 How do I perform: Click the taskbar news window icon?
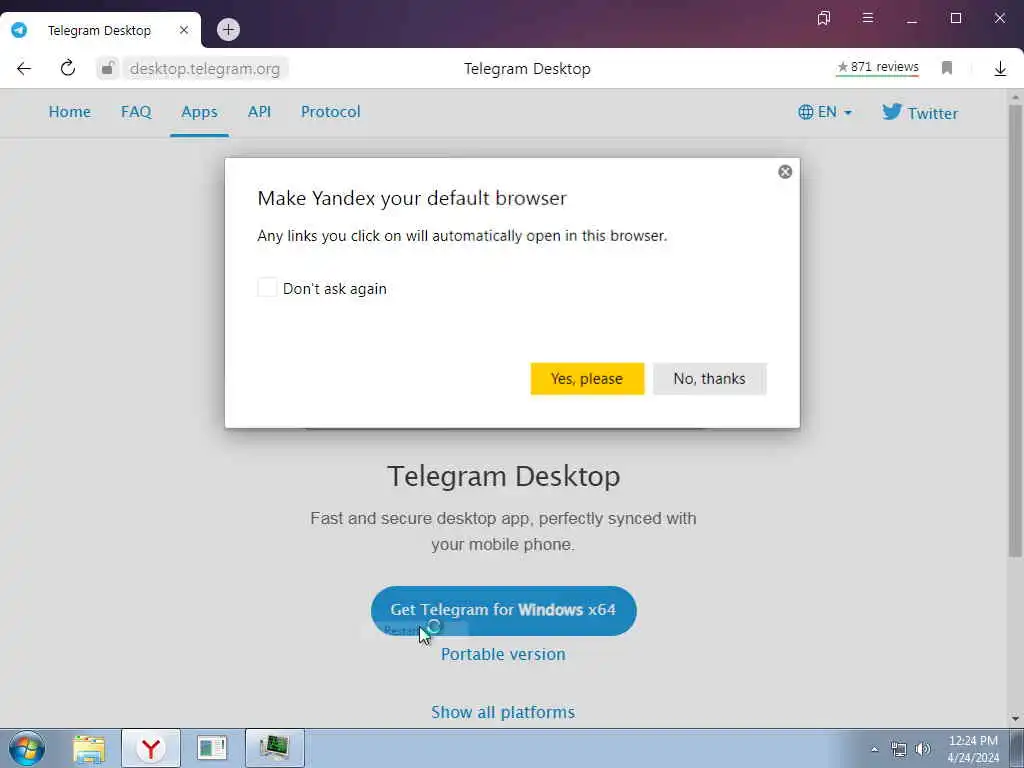coord(212,748)
